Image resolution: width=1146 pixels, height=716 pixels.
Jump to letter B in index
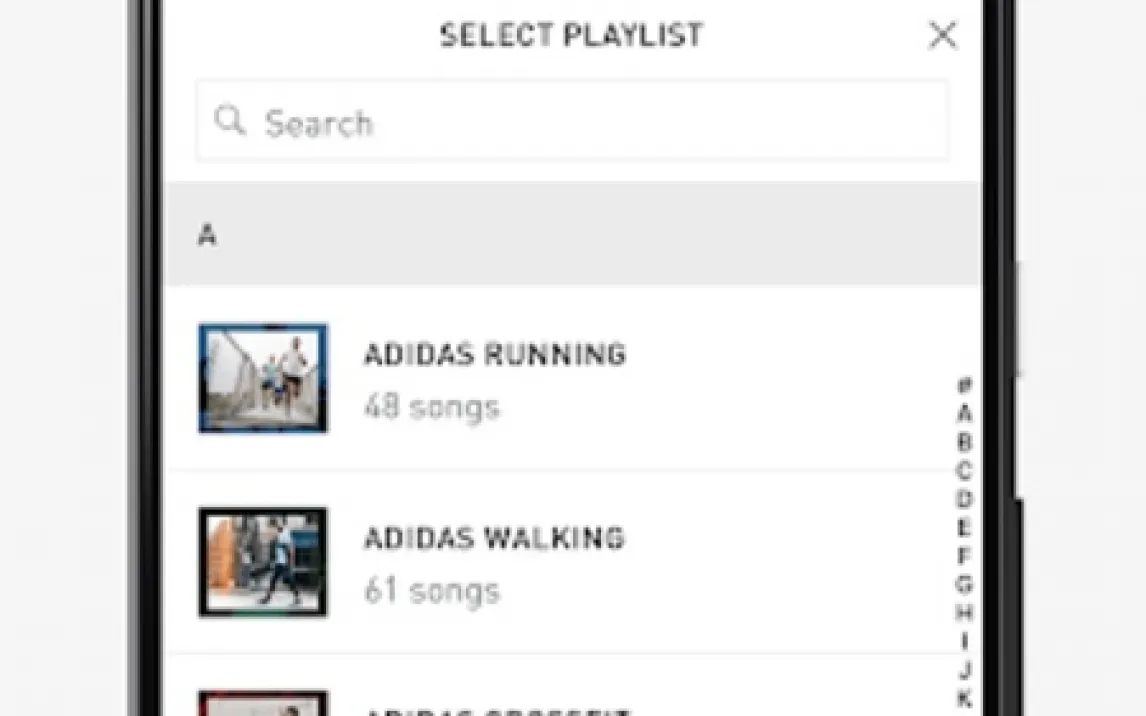(x=965, y=442)
